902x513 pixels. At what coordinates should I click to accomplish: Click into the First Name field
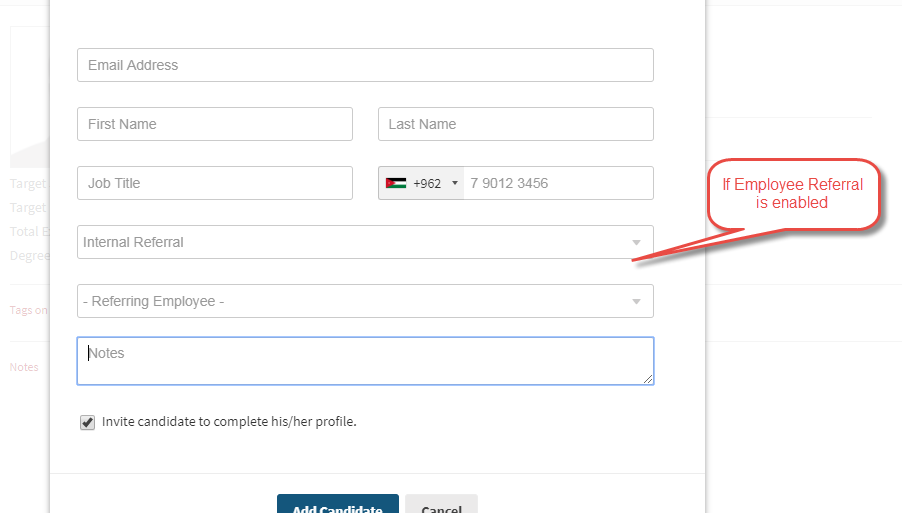pyautogui.click(x=215, y=124)
